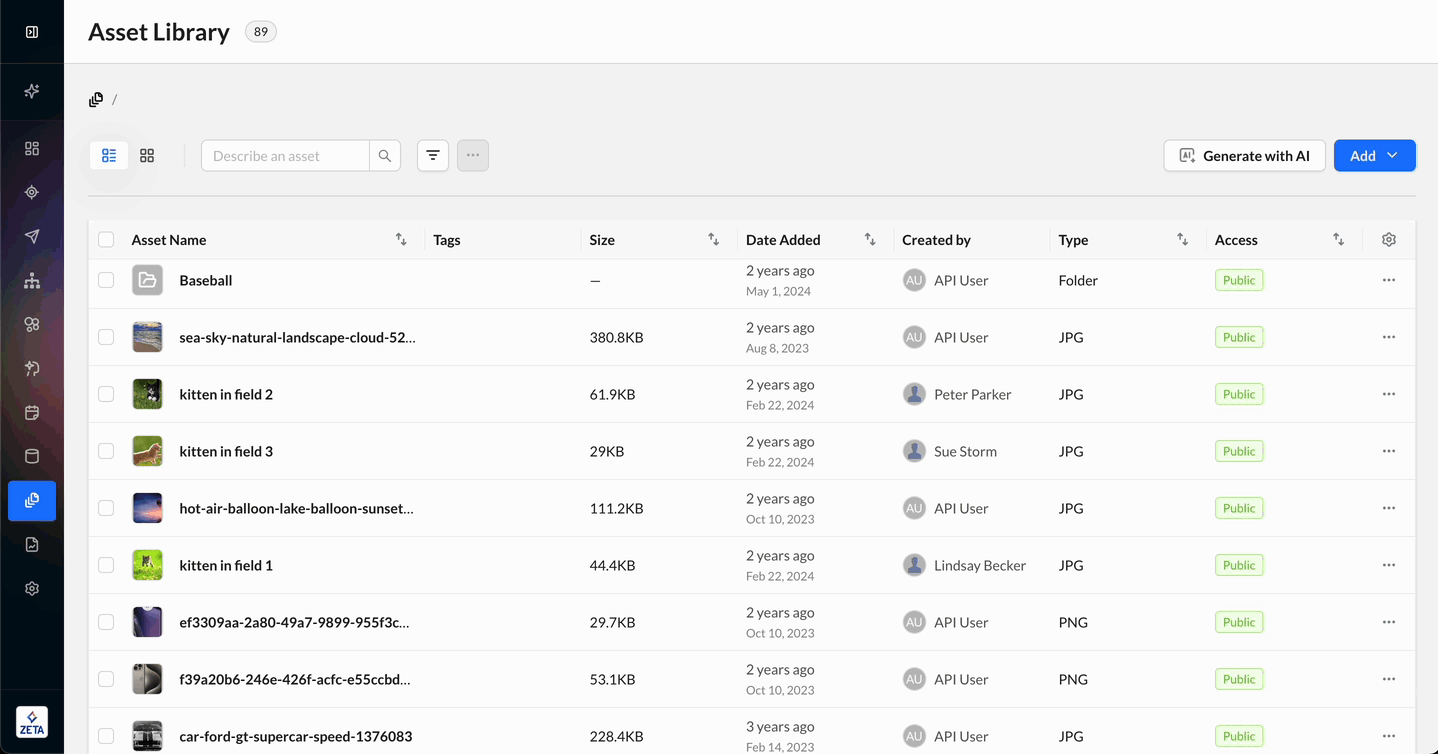This screenshot has height=754, width=1439.
Task: Tick the kitten in field 2 checkbox
Action: coord(106,395)
